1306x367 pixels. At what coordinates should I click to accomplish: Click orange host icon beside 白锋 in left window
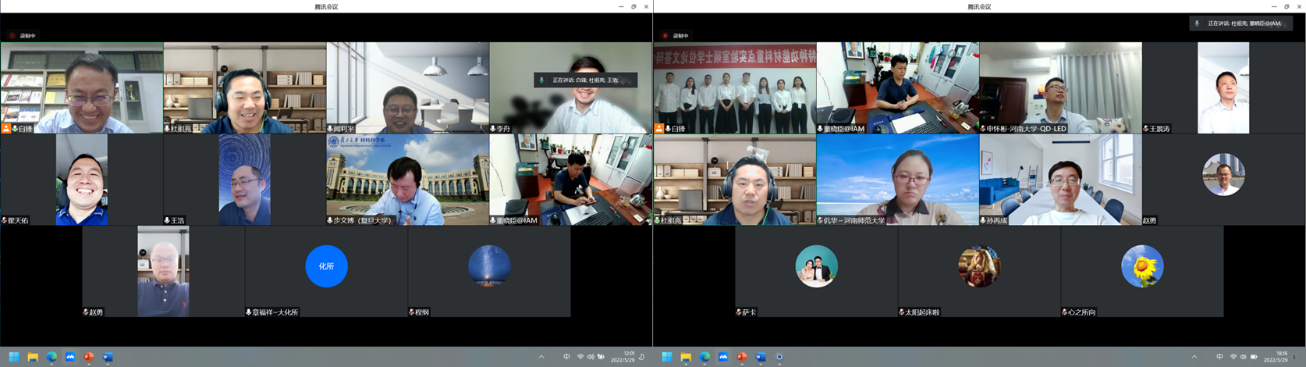(x=6, y=129)
